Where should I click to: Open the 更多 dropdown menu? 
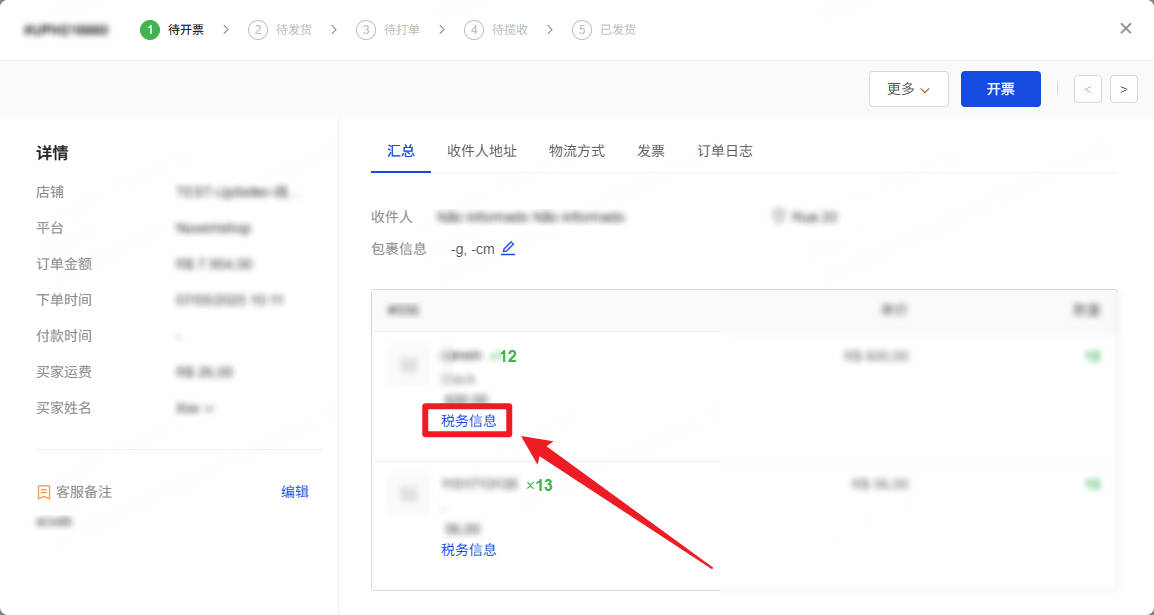pos(908,89)
